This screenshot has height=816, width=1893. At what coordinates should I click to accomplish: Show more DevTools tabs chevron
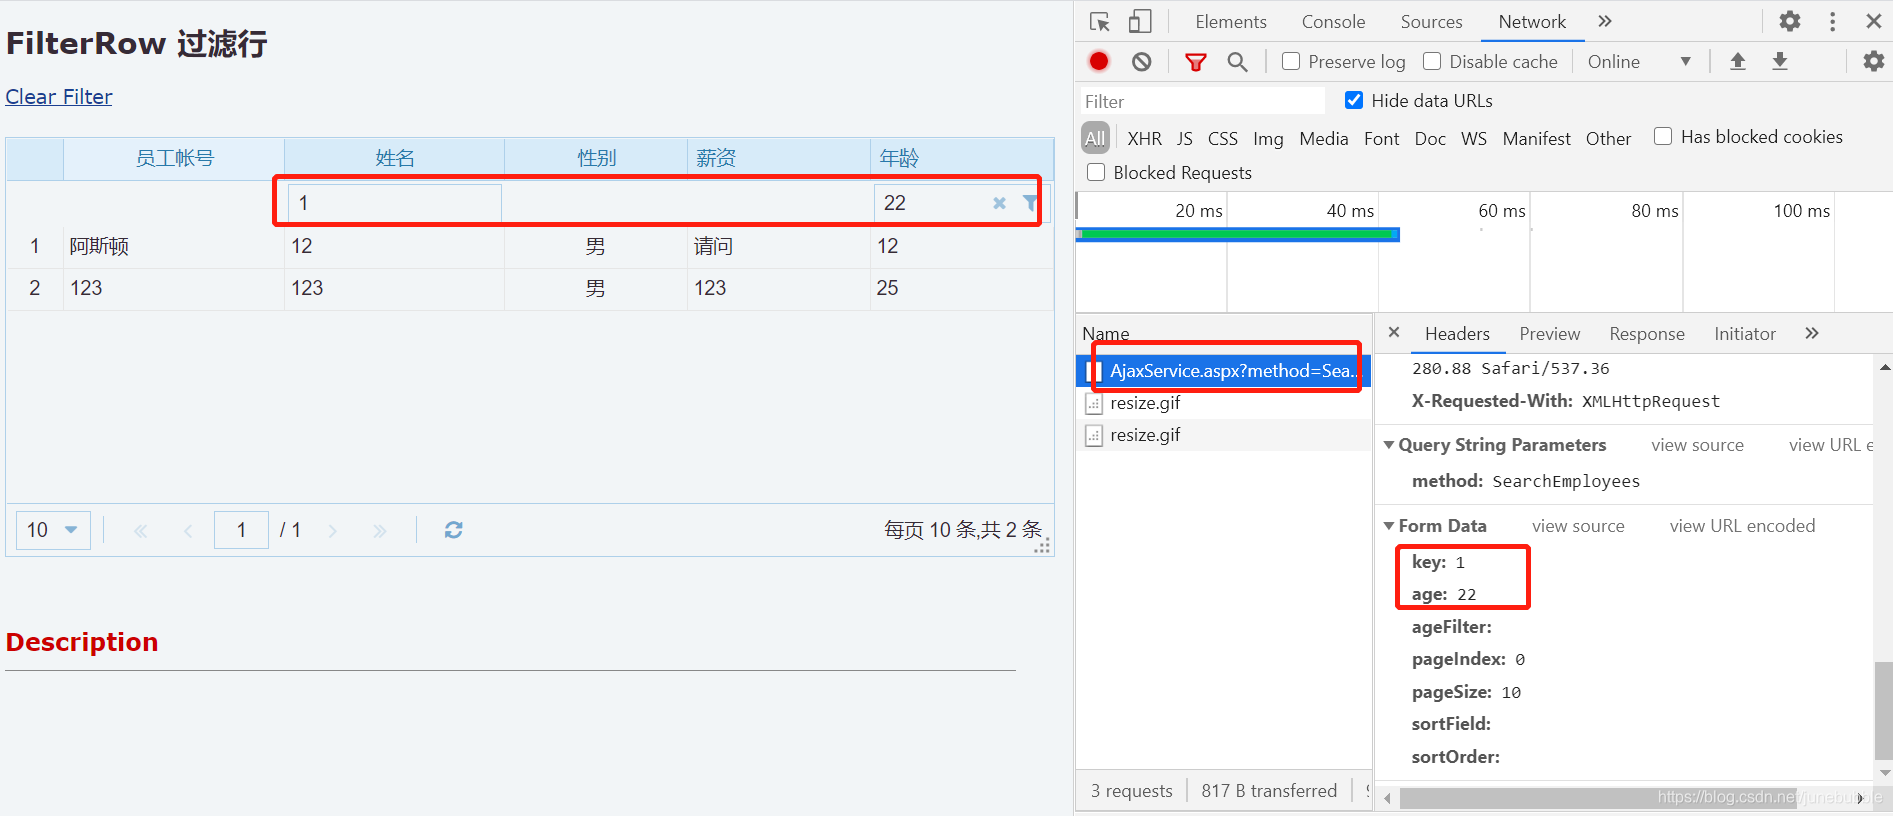tap(1605, 21)
